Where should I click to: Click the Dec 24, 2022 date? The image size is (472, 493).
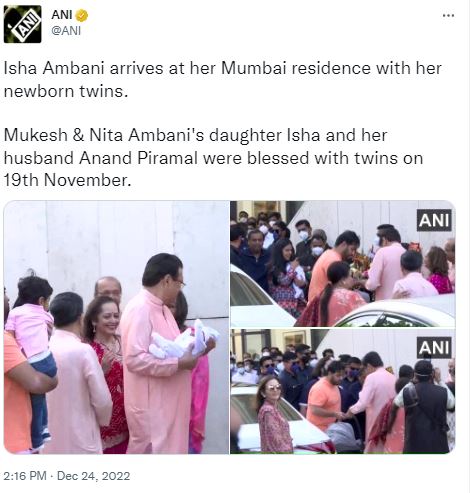[93, 476]
